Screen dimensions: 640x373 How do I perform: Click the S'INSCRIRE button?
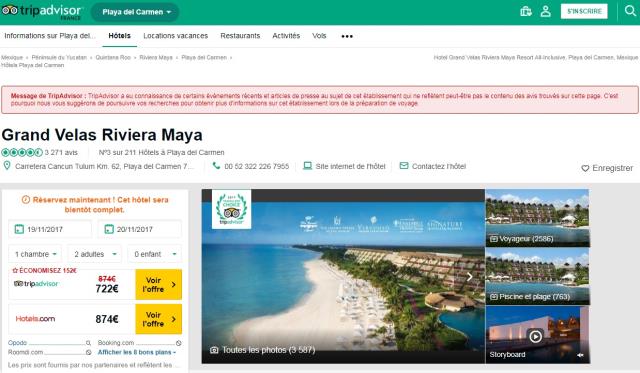584,11
